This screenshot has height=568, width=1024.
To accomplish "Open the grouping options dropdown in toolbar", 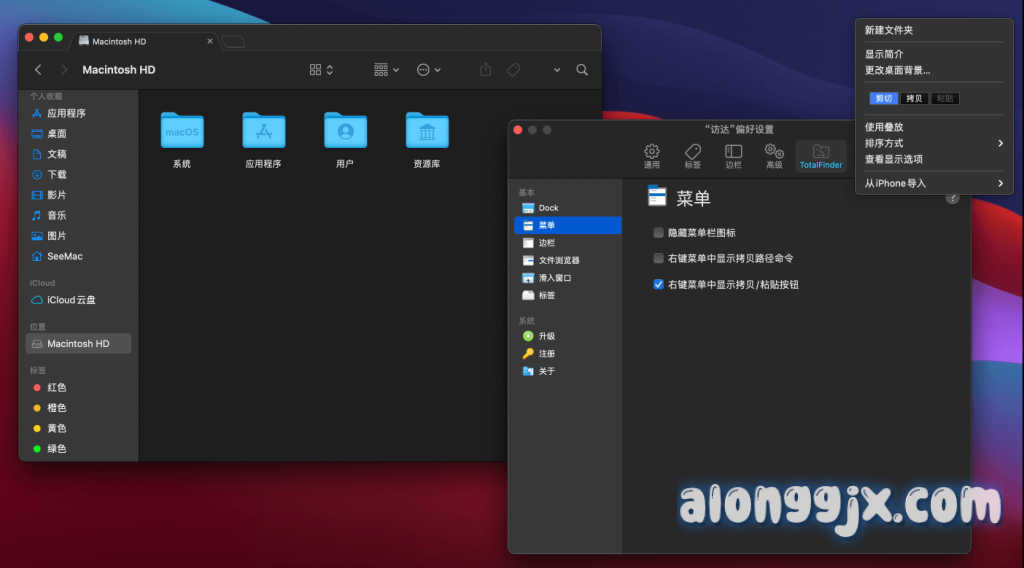I will 386,70.
